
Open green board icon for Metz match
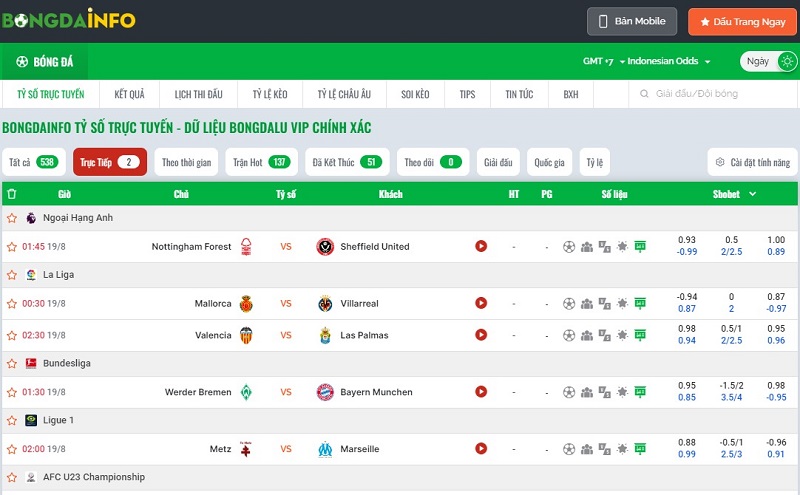(x=640, y=449)
